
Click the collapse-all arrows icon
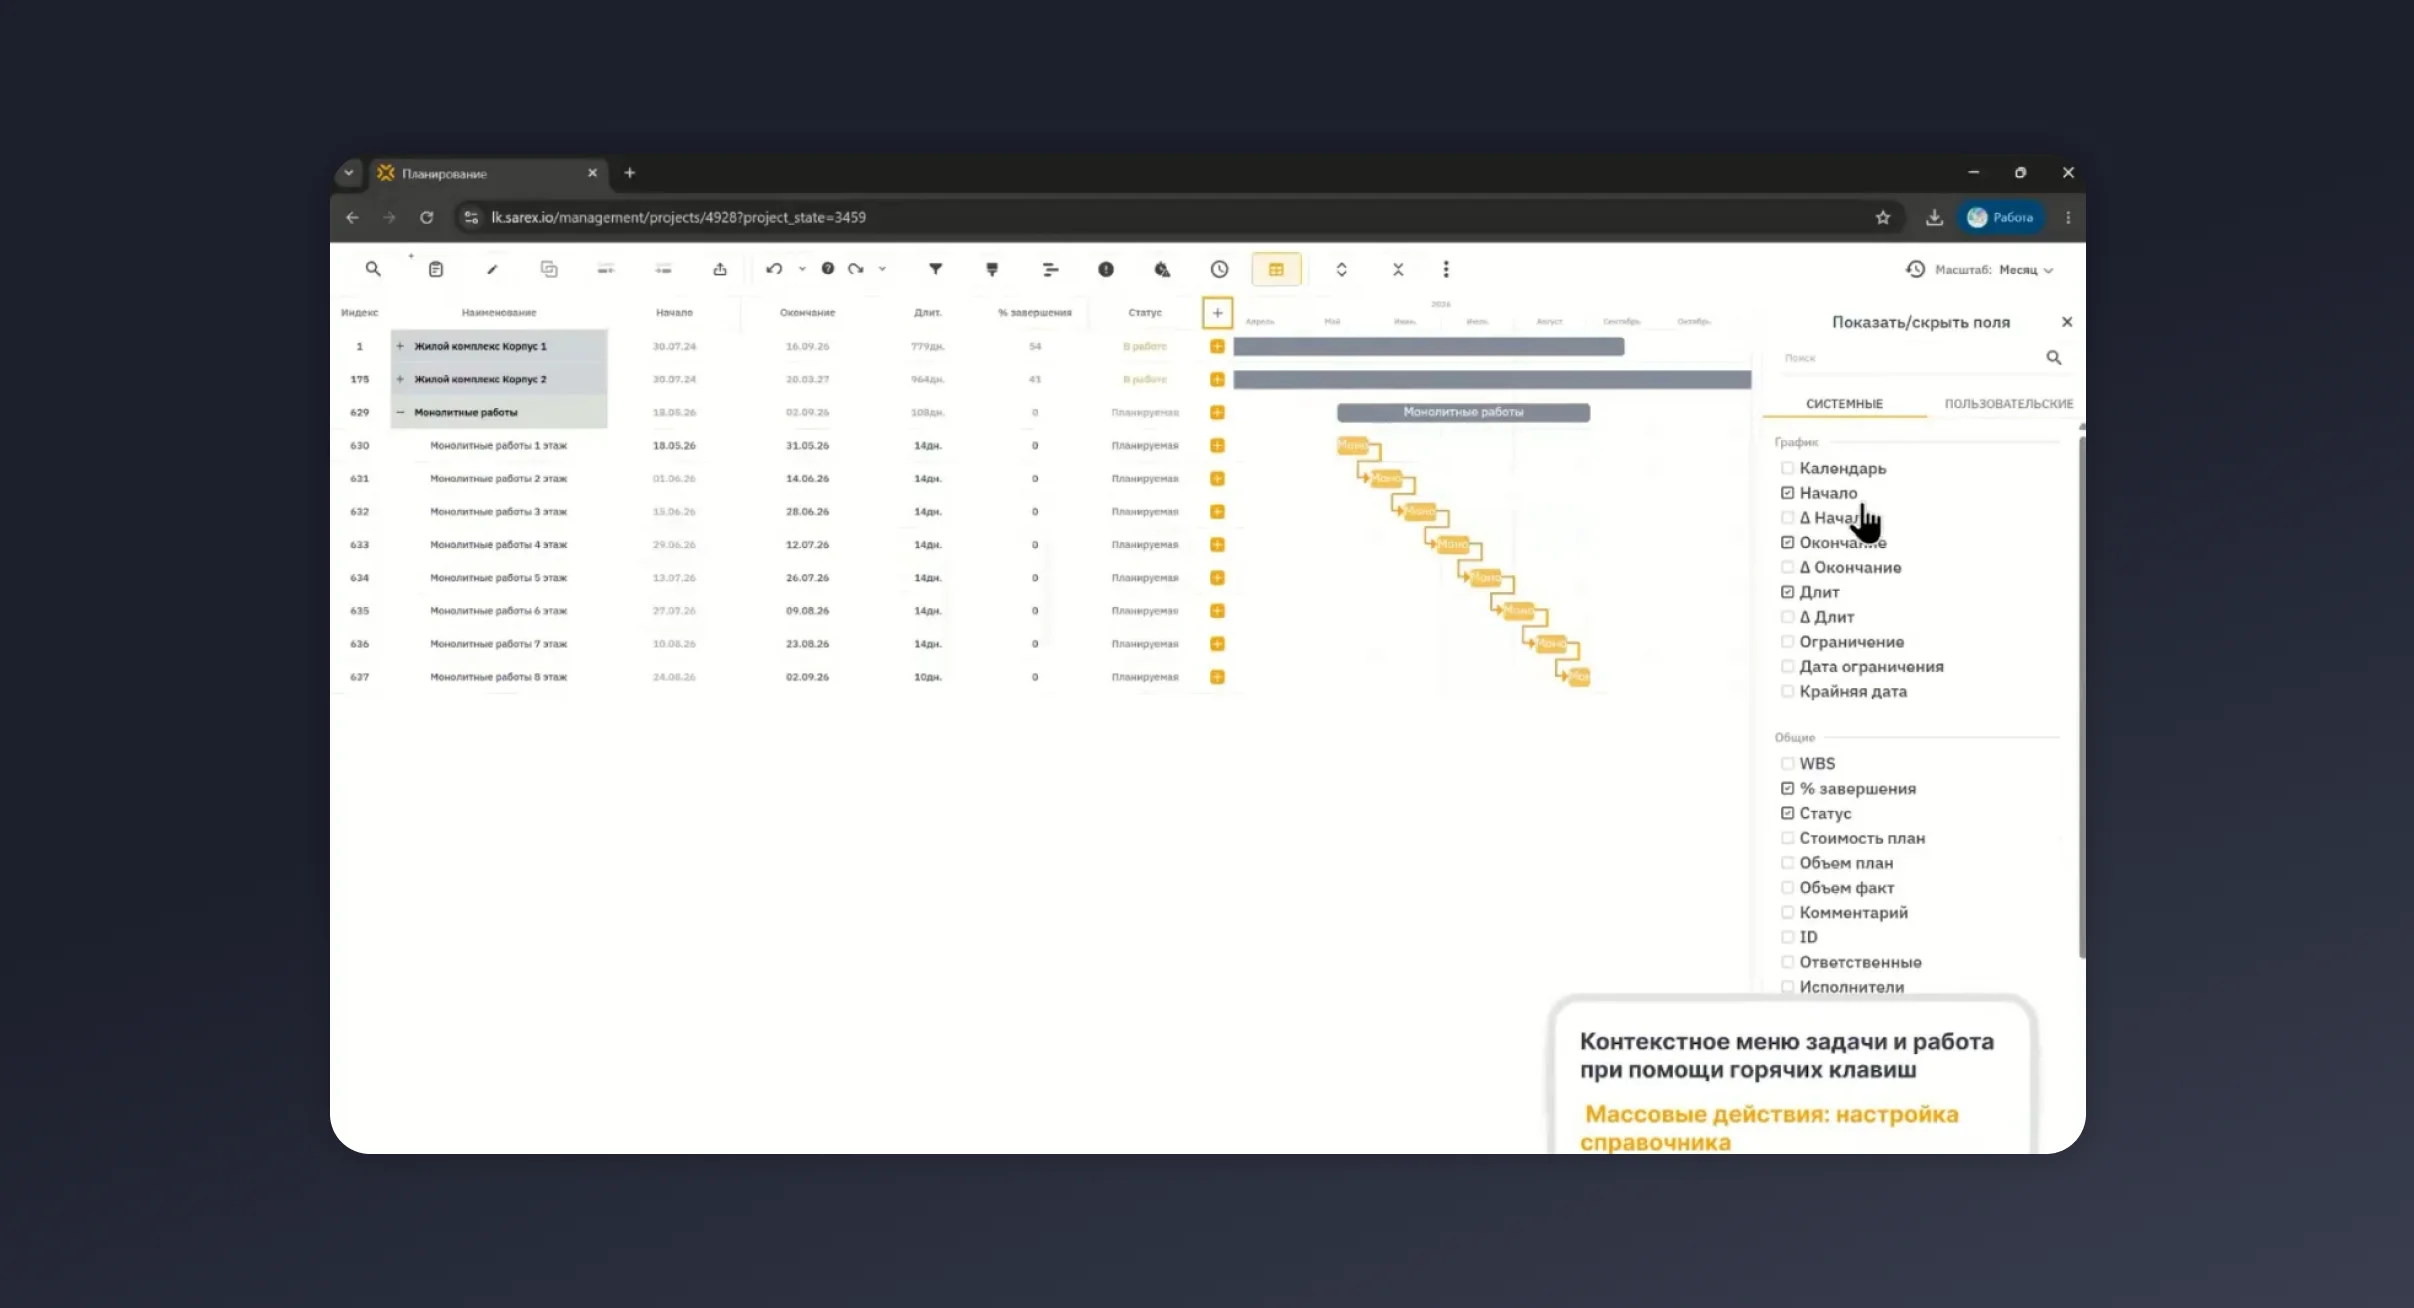tap(1398, 269)
